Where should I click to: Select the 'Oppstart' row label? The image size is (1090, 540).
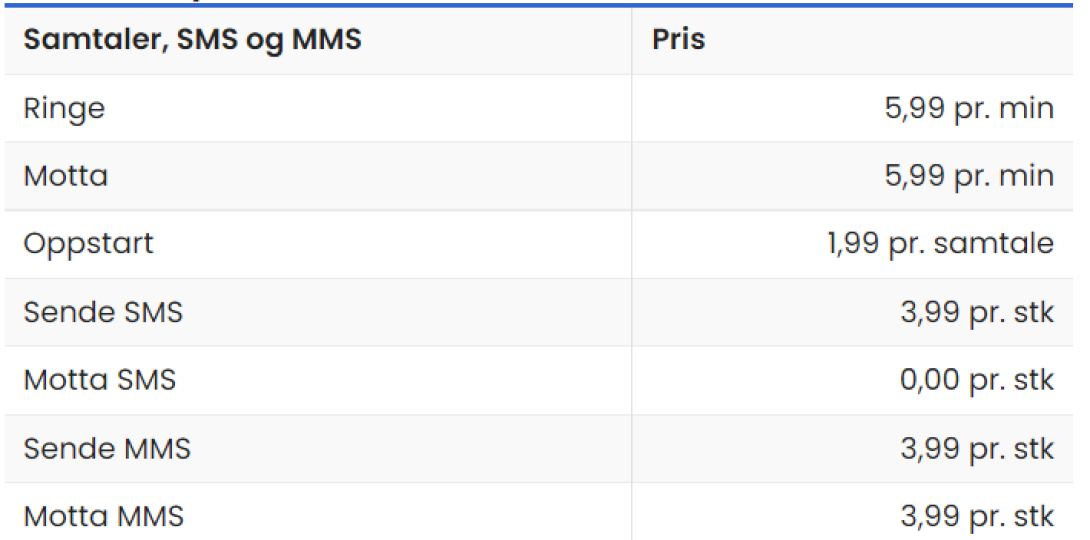(x=88, y=245)
